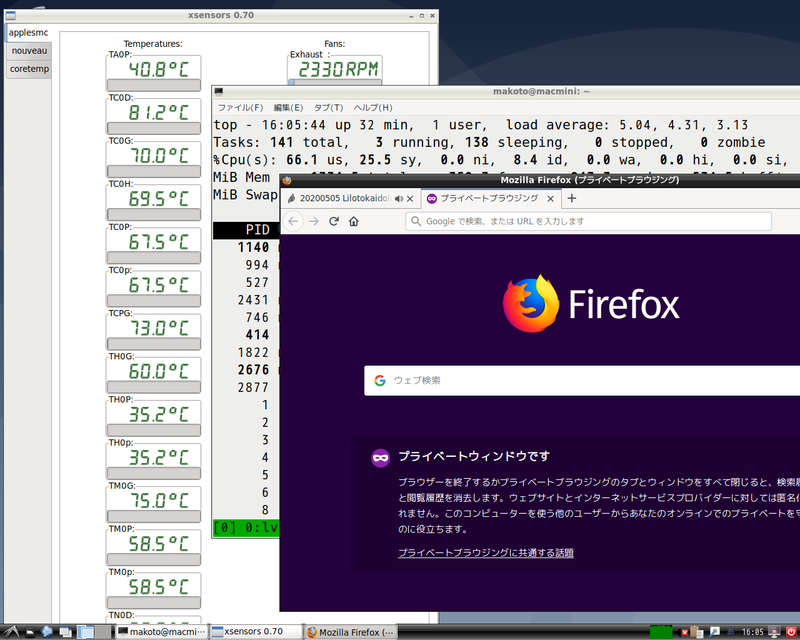Open the LXDE start menu icon

pos(10,631)
